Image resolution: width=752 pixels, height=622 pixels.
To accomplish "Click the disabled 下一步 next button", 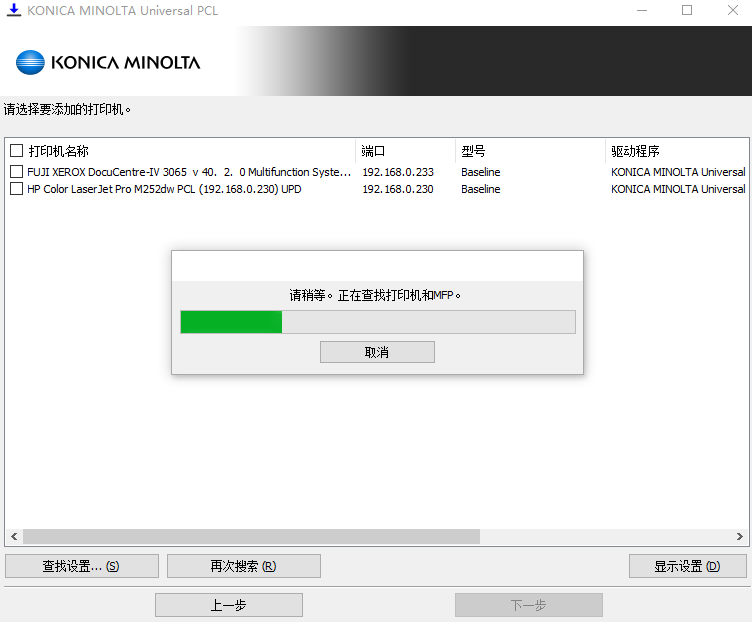I will click(529, 605).
